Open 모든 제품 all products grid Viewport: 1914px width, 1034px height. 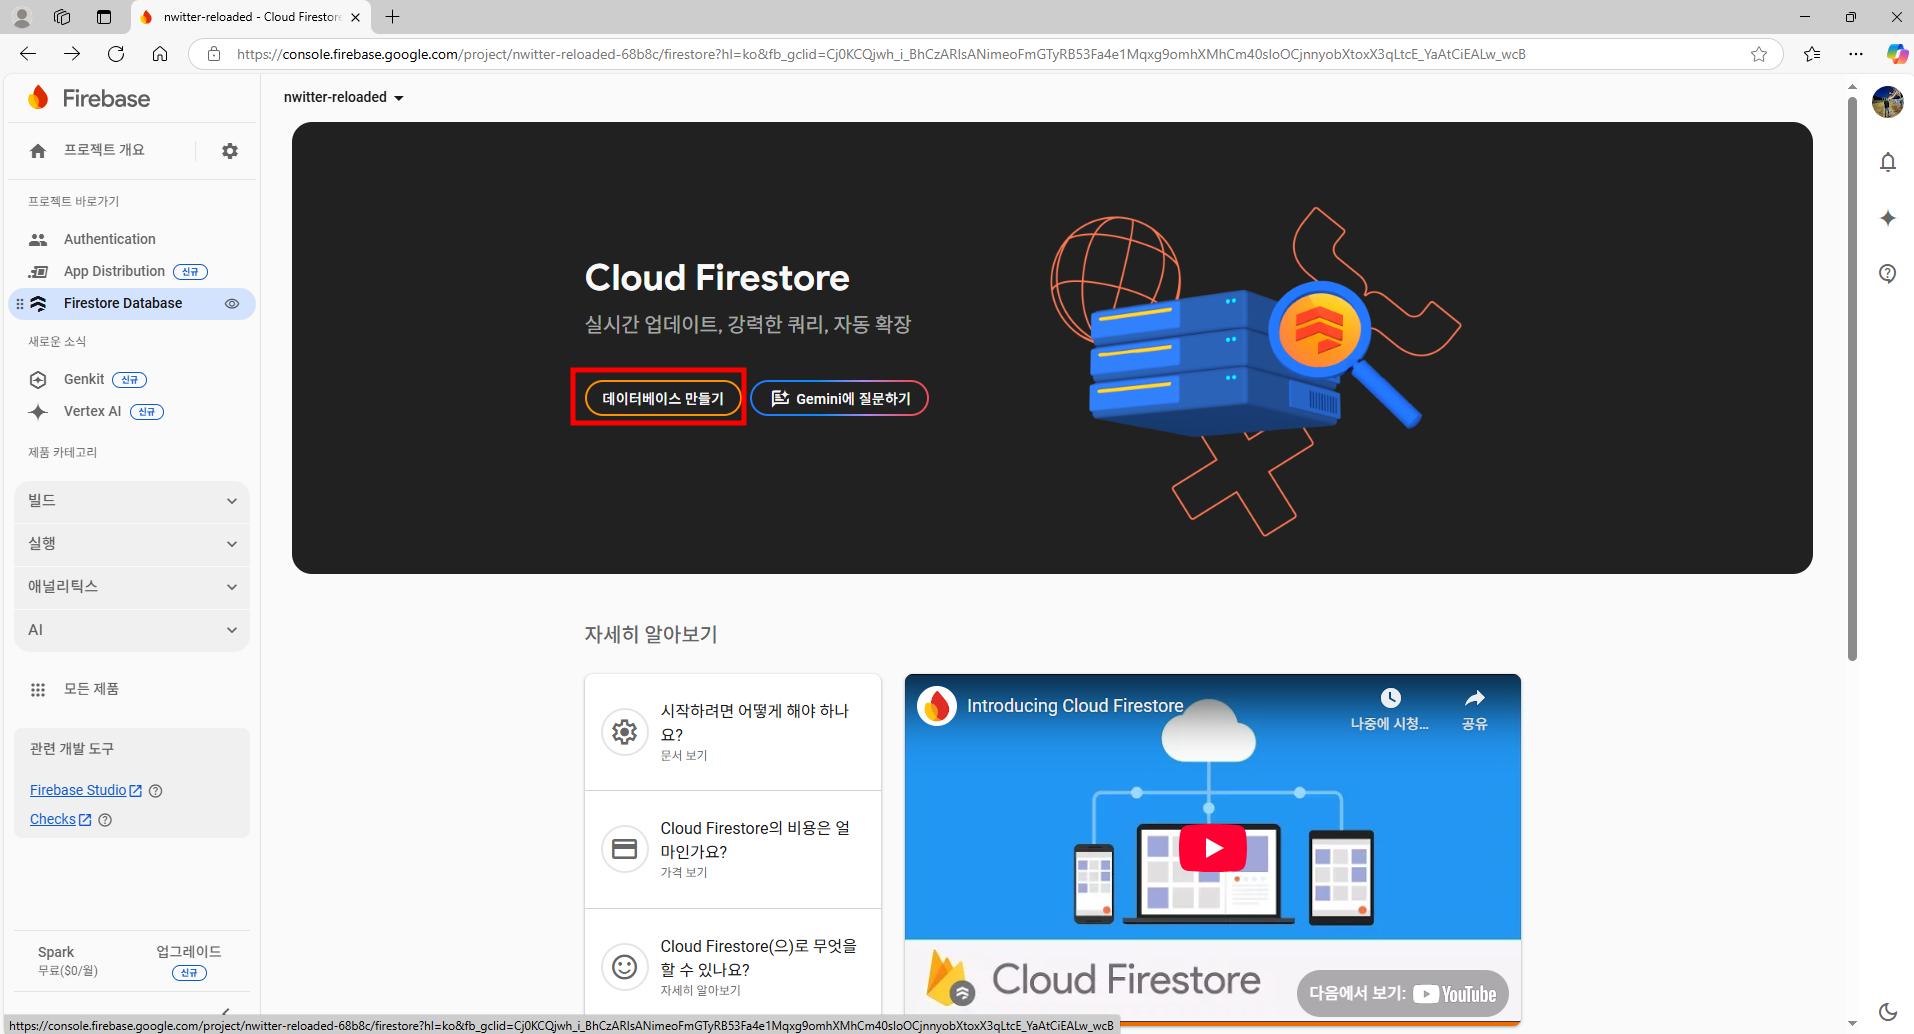pos(75,689)
